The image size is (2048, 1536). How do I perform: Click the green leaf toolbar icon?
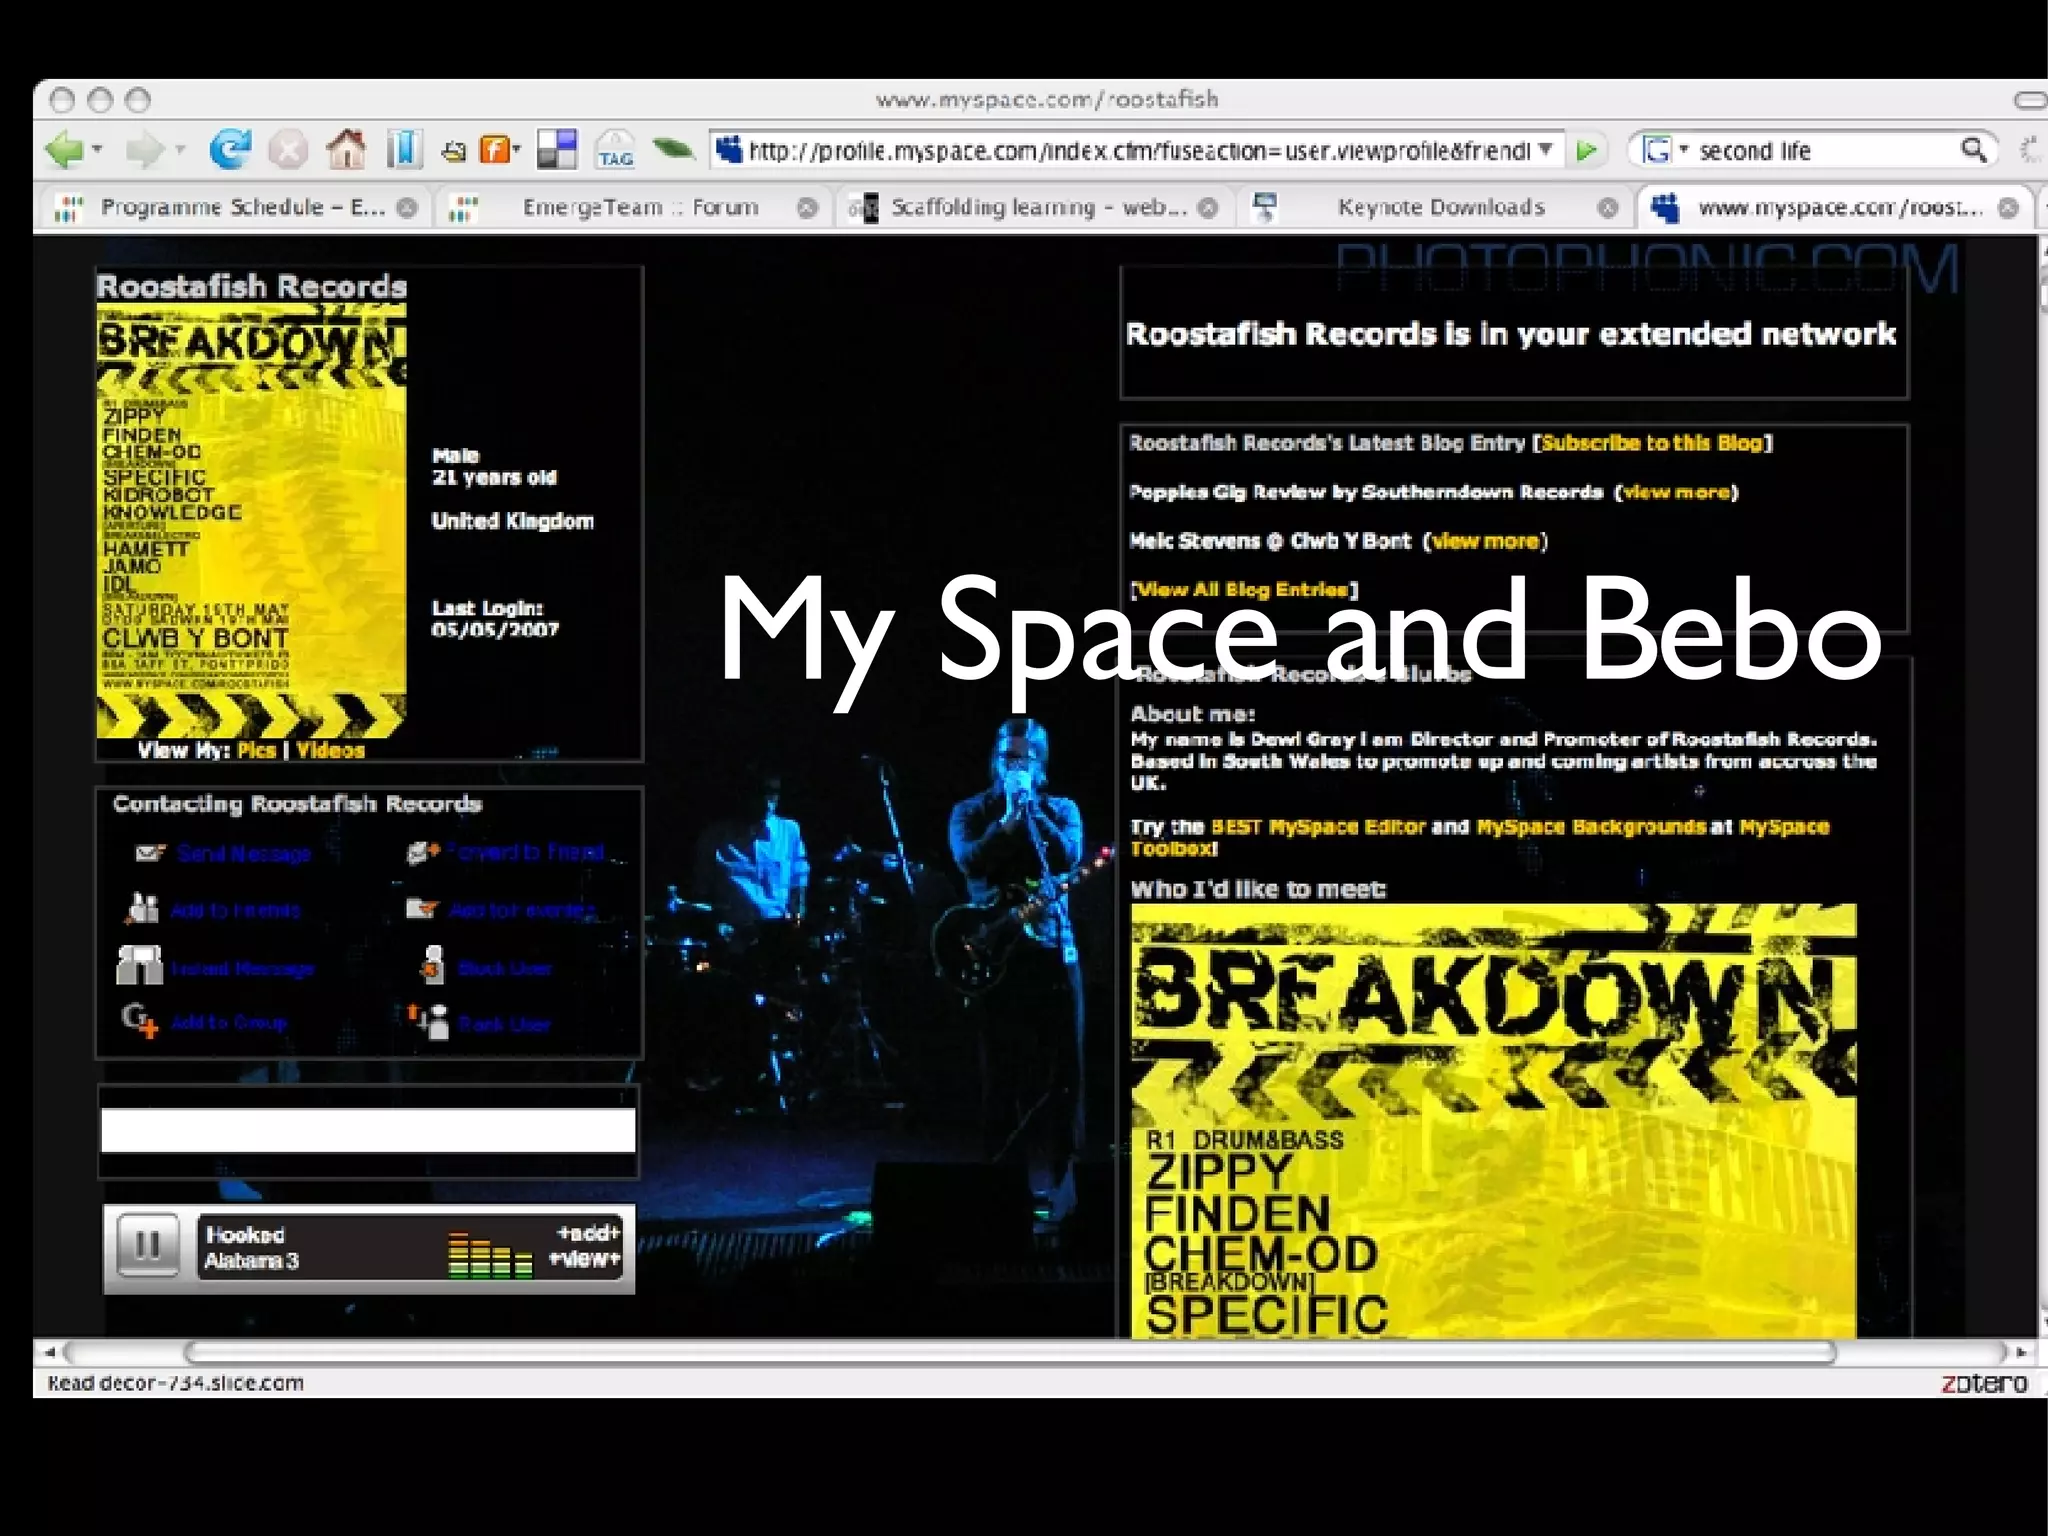coord(674,150)
